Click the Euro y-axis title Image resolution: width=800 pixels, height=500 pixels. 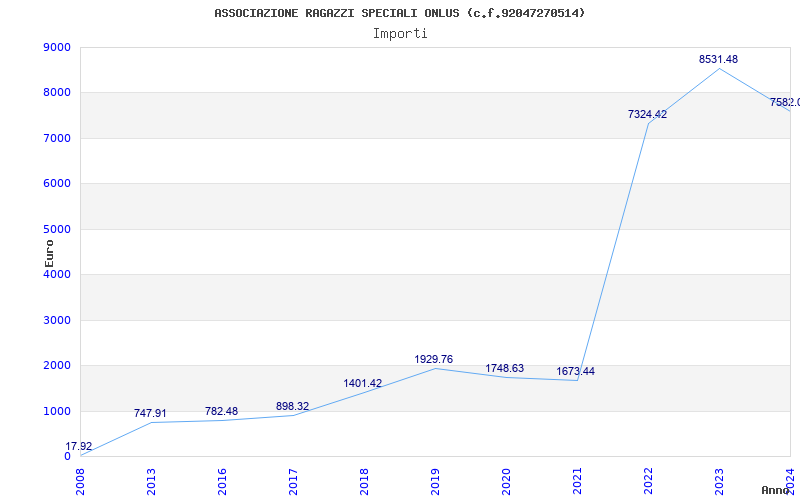(49, 252)
